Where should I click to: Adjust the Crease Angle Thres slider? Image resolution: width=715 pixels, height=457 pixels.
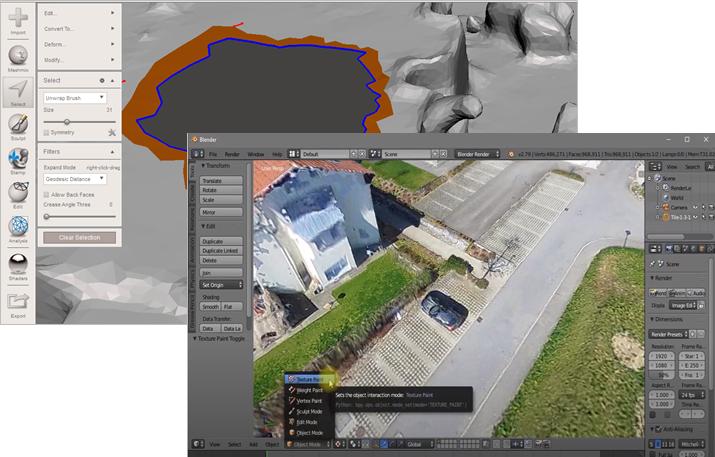click(79, 216)
